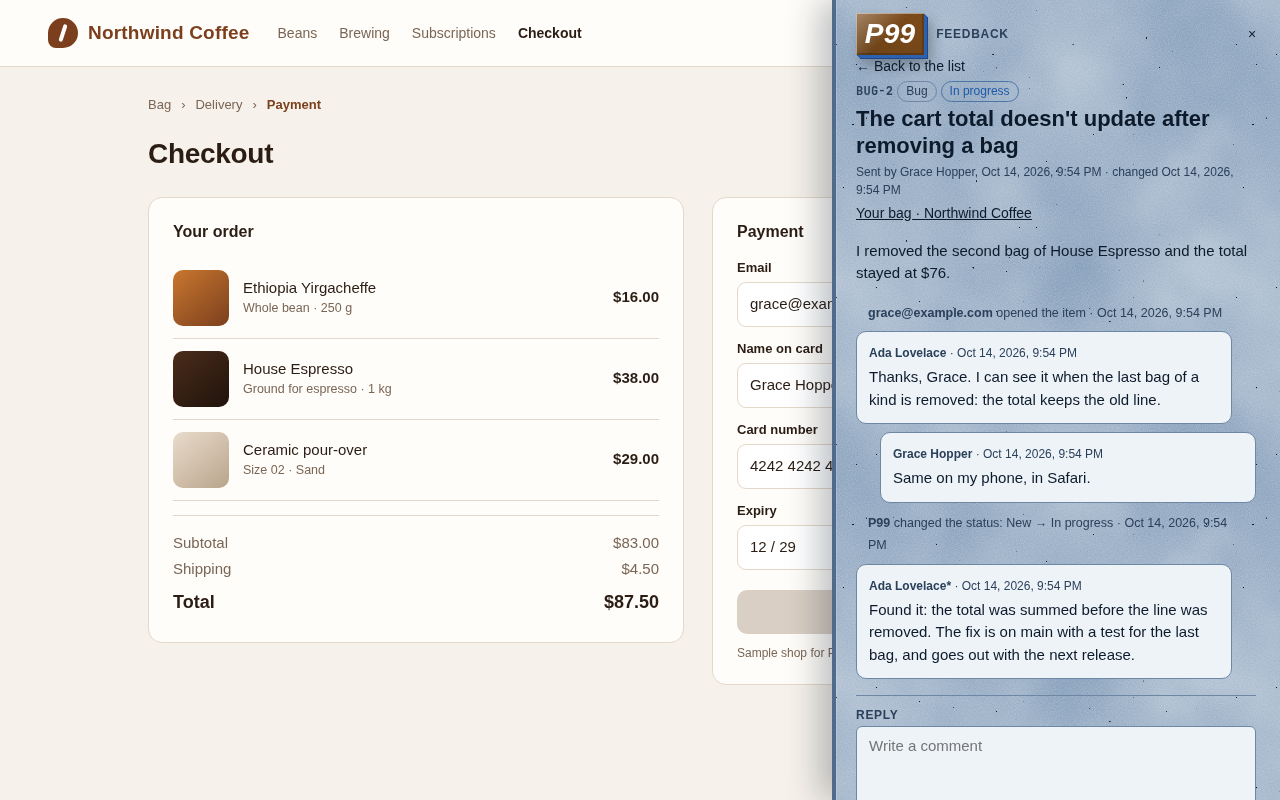Click the 'Your order' heading
The height and width of the screenshot is (800, 1280).
point(213,232)
